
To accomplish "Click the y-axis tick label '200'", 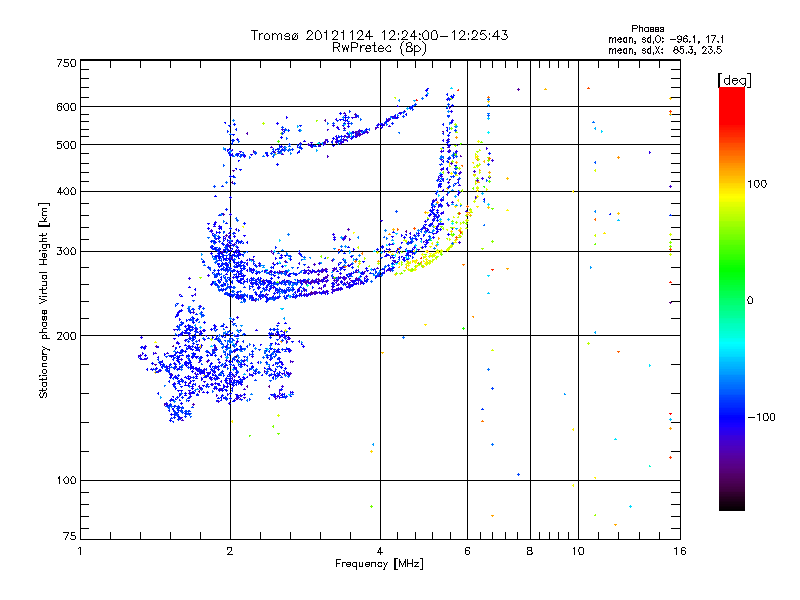I will click(x=66, y=336).
